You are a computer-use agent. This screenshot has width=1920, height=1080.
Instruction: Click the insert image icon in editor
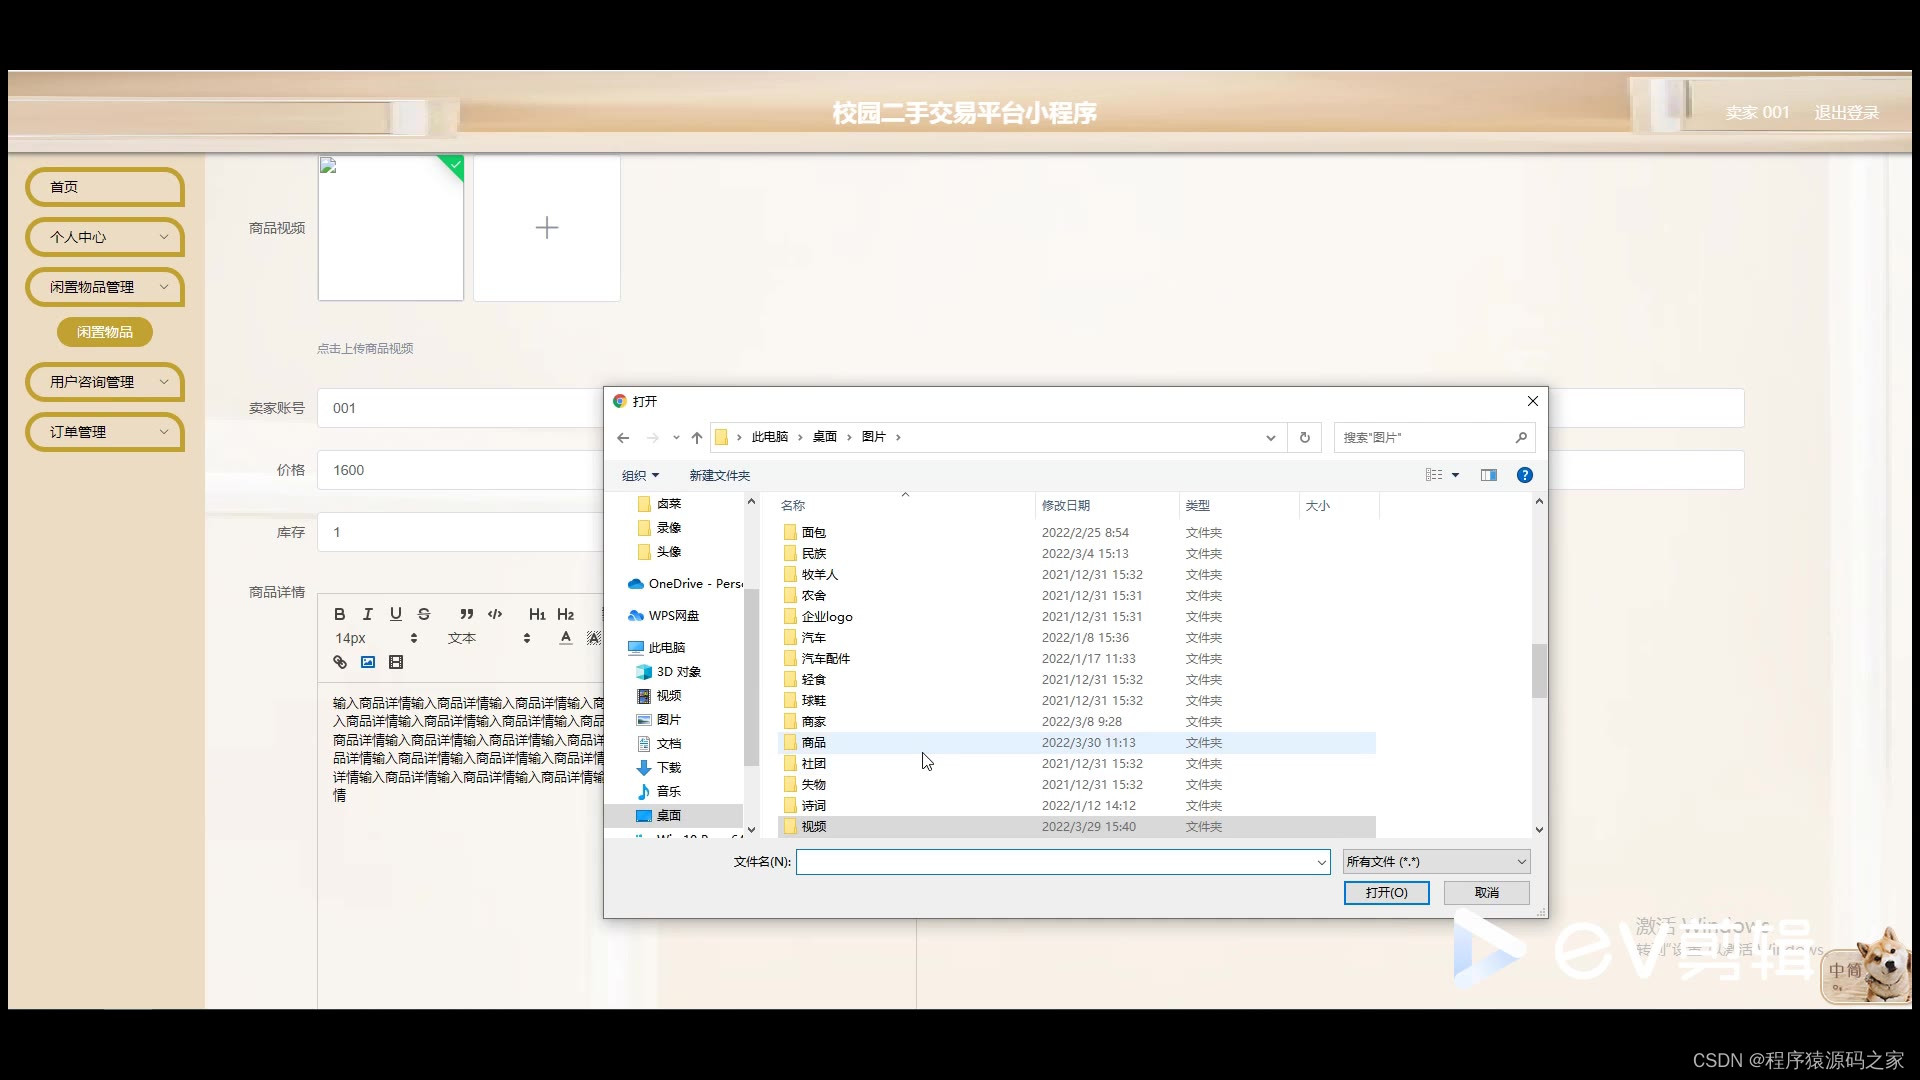368,662
